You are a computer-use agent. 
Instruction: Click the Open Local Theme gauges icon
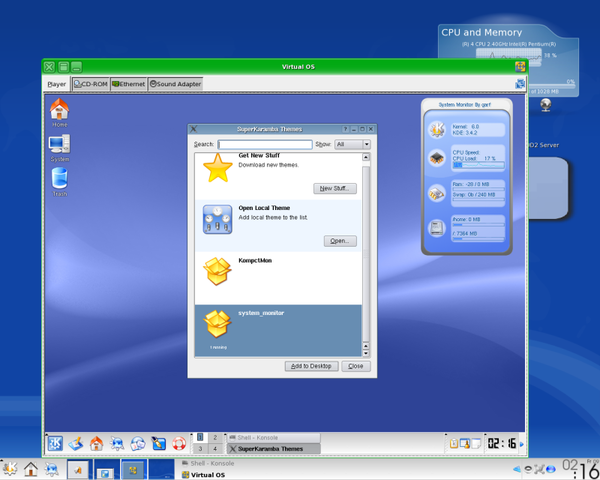pos(217,219)
